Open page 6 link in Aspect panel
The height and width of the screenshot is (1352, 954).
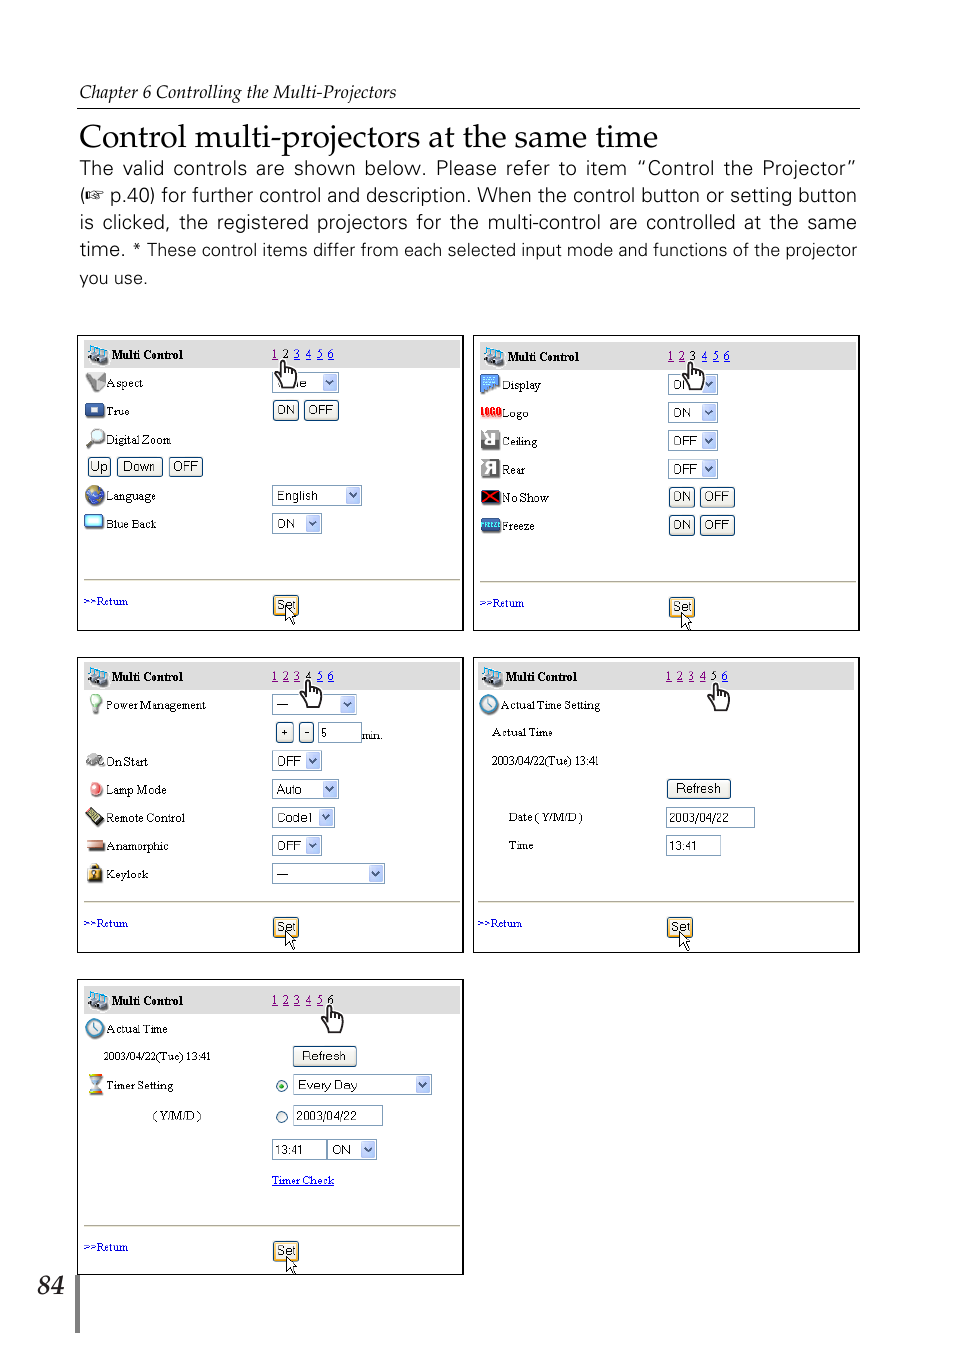pyautogui.click(x=331, y=354)
